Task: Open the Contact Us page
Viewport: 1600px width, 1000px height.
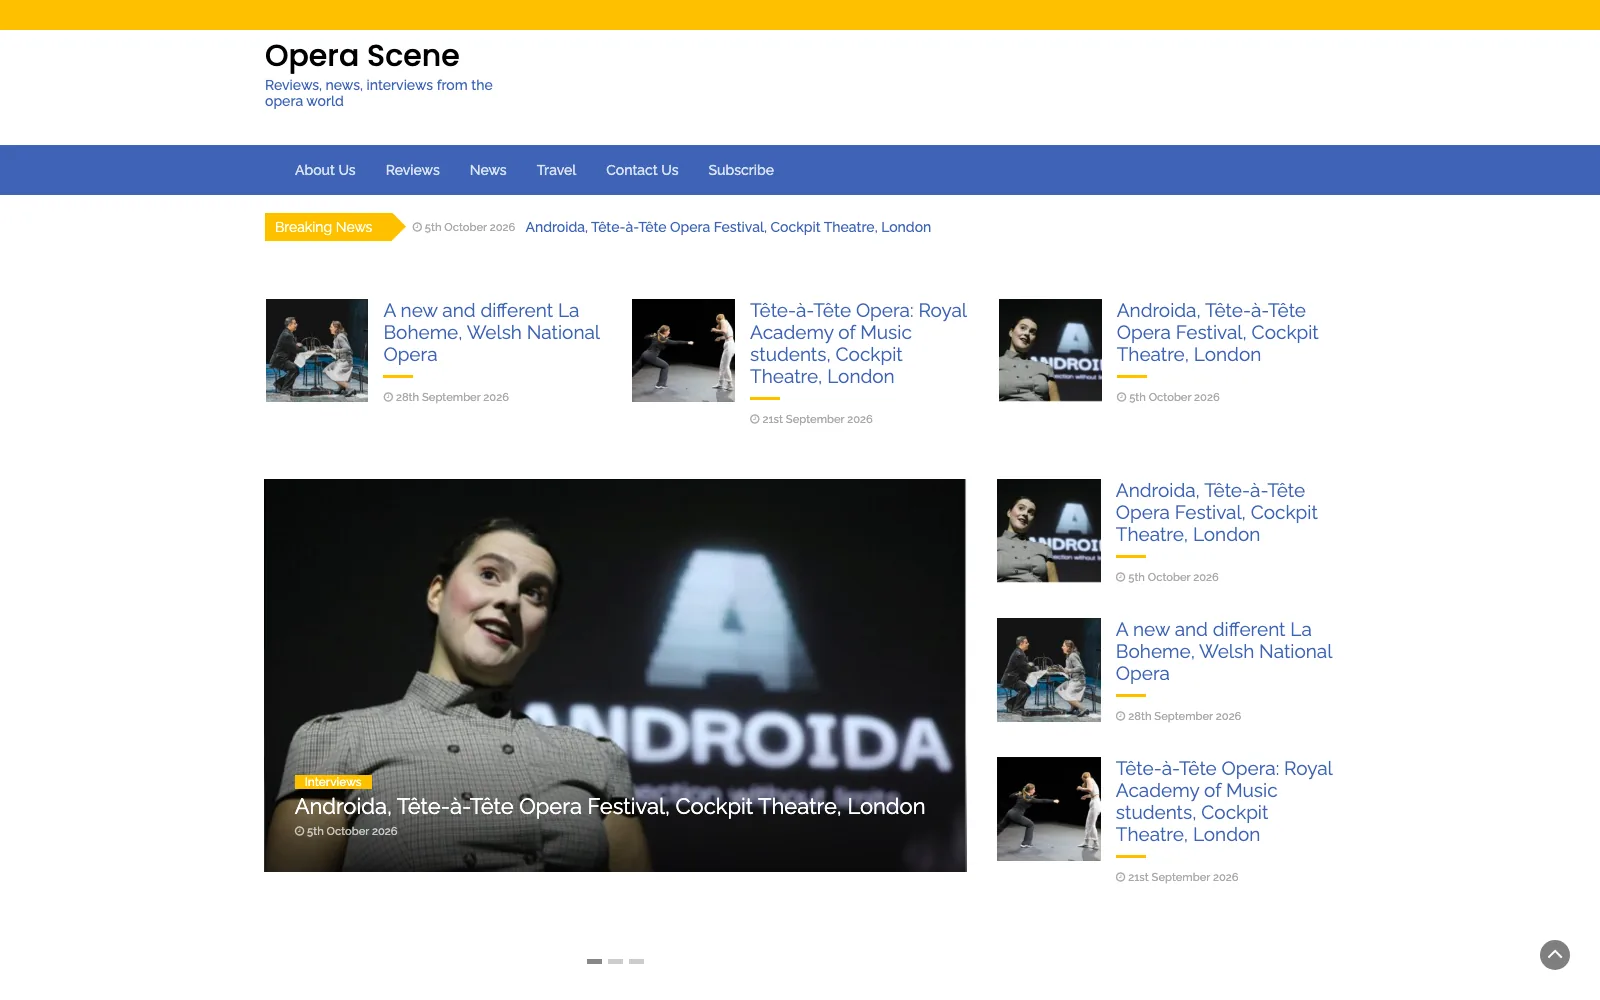Action: pos(642,170)
